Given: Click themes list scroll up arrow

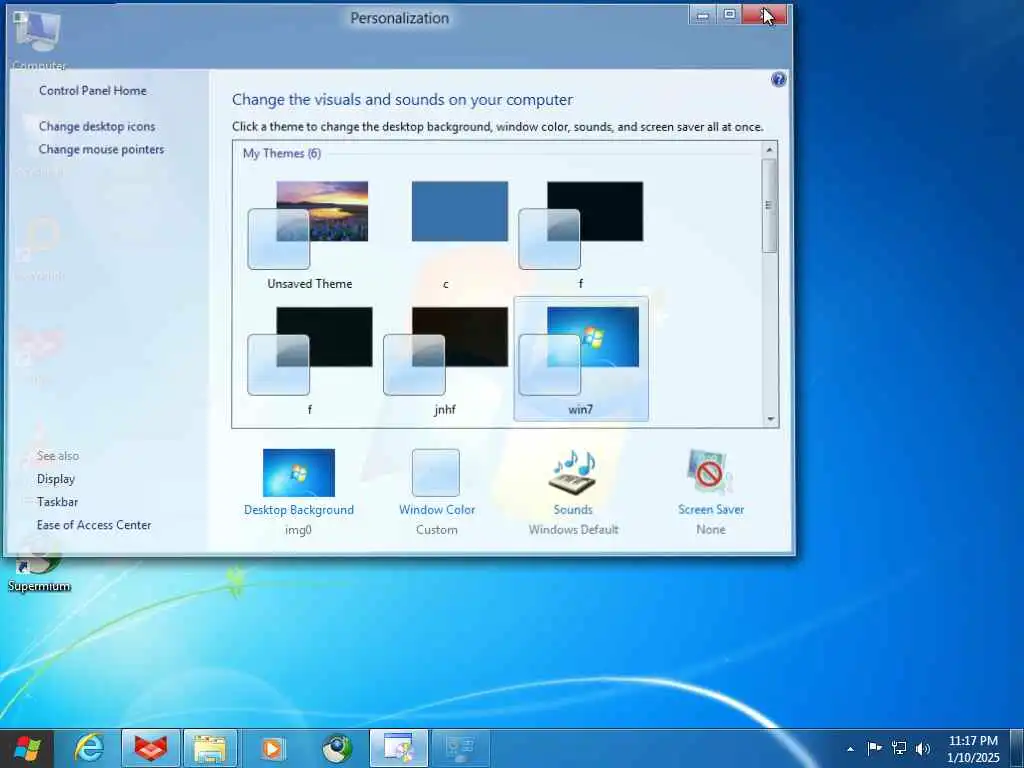Looking at the screenshot, I should click(x=769, y=150).
